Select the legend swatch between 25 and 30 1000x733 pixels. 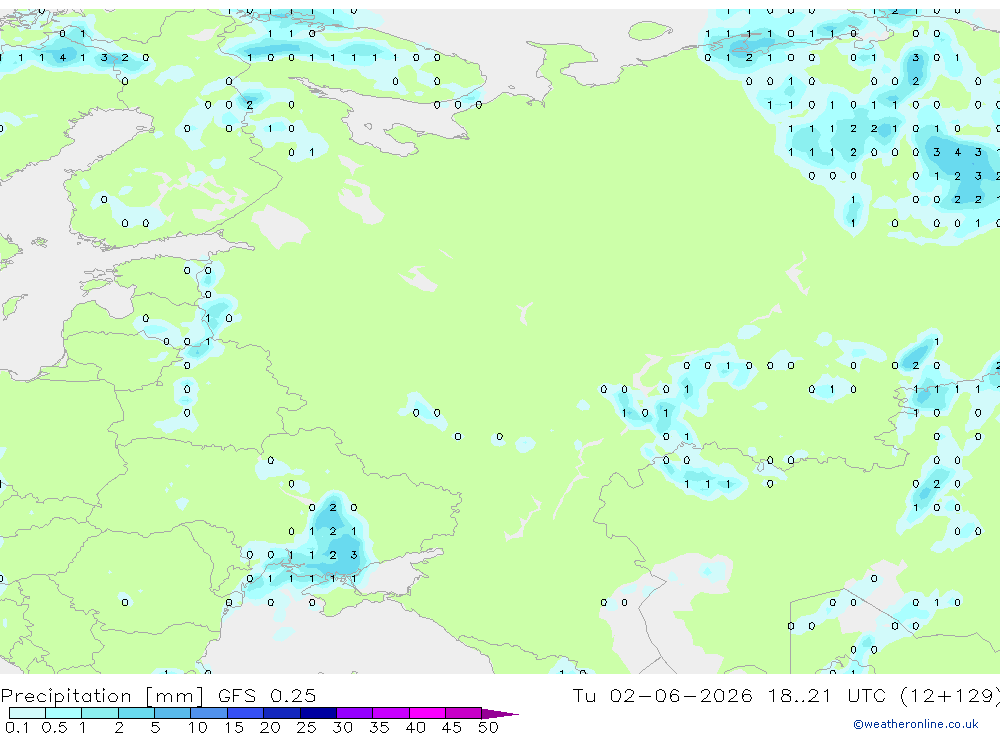(x=318, y=713)
